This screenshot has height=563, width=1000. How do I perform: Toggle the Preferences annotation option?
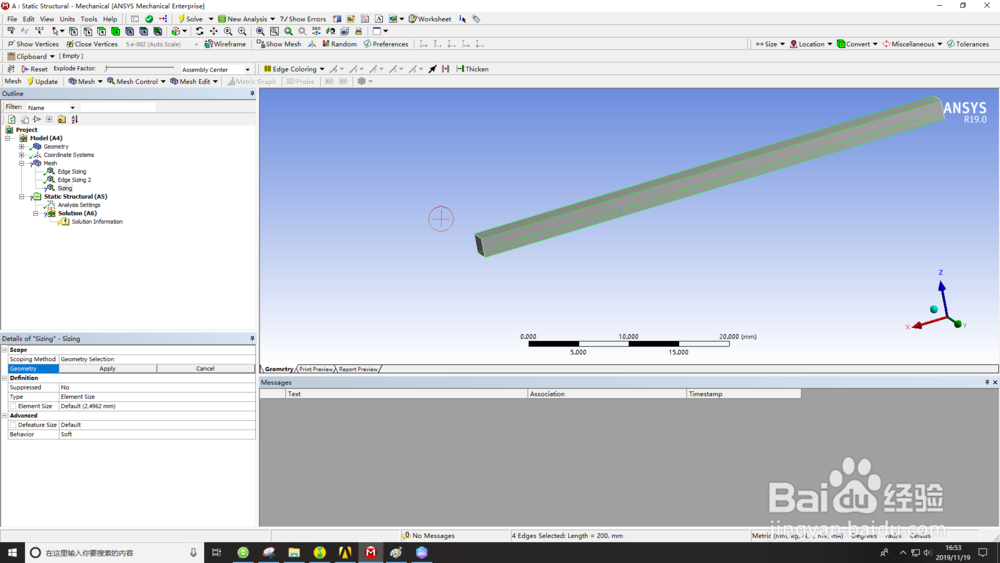coord(386,44)
